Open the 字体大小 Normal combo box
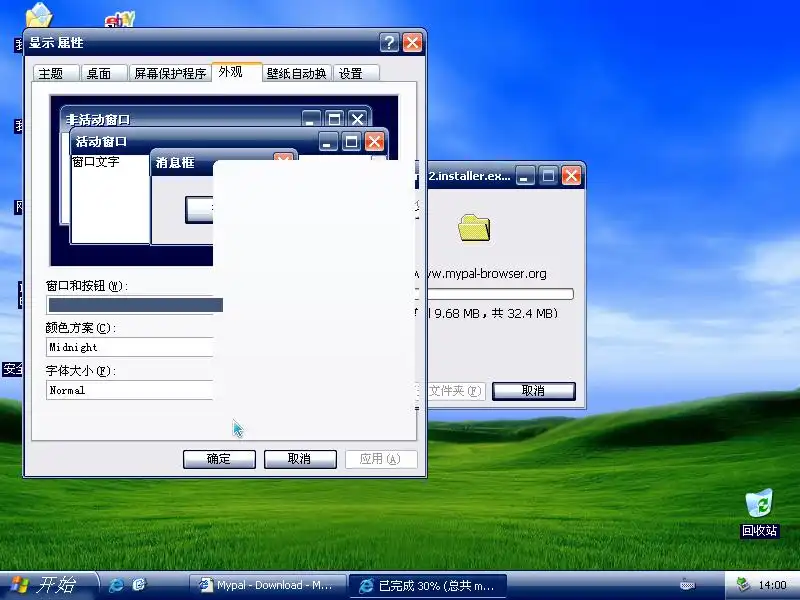The image size is (800, 600). pos(130,390)
